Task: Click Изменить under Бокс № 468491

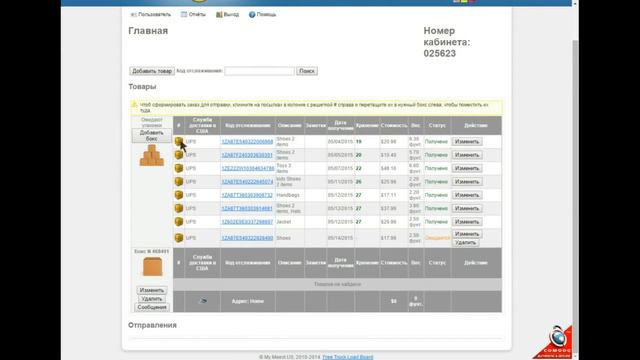Action: click(151, 290)
